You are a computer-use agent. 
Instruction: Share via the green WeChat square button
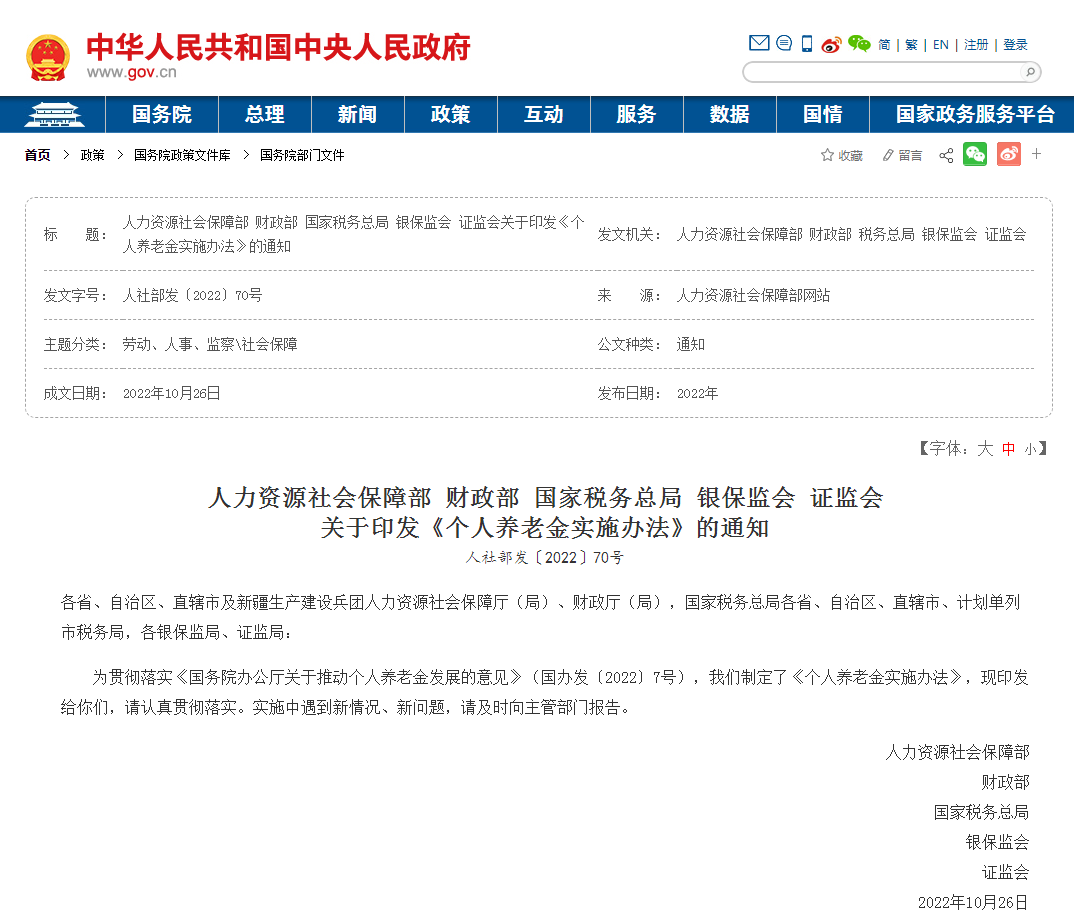[x=975, y=154]
